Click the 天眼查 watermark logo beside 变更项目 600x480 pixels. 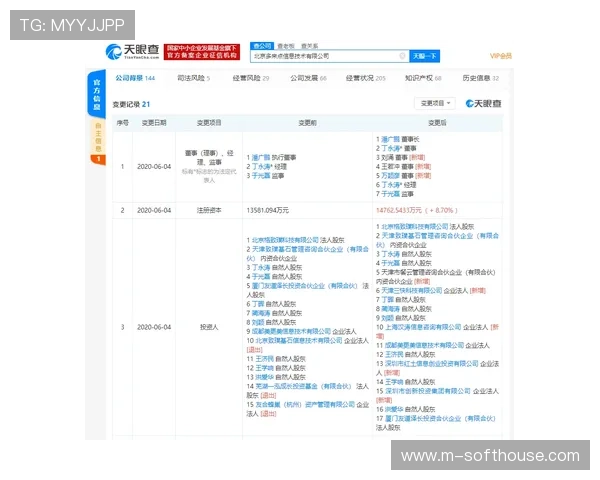pos(483,103)
